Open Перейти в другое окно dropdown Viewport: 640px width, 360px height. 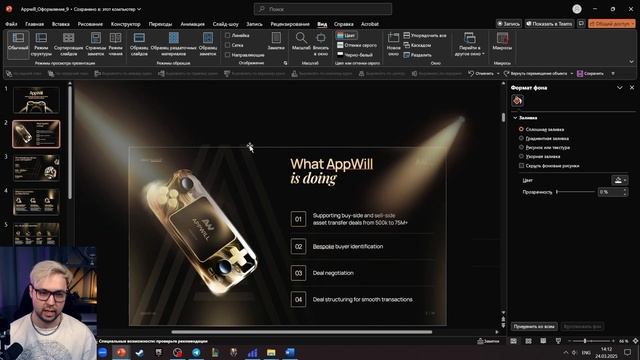[470, 44]
